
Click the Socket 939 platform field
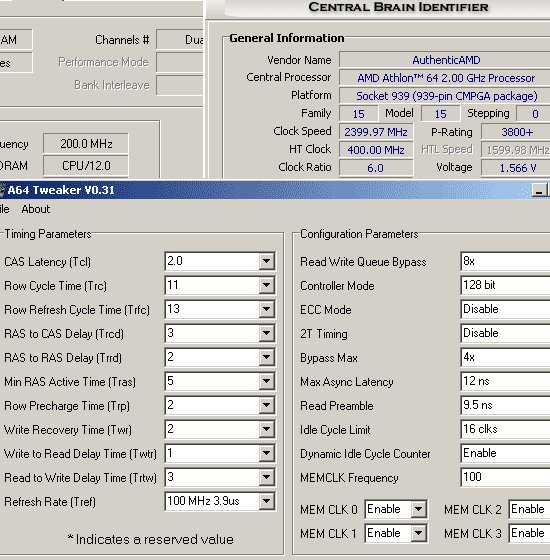(x=445, y=96)
